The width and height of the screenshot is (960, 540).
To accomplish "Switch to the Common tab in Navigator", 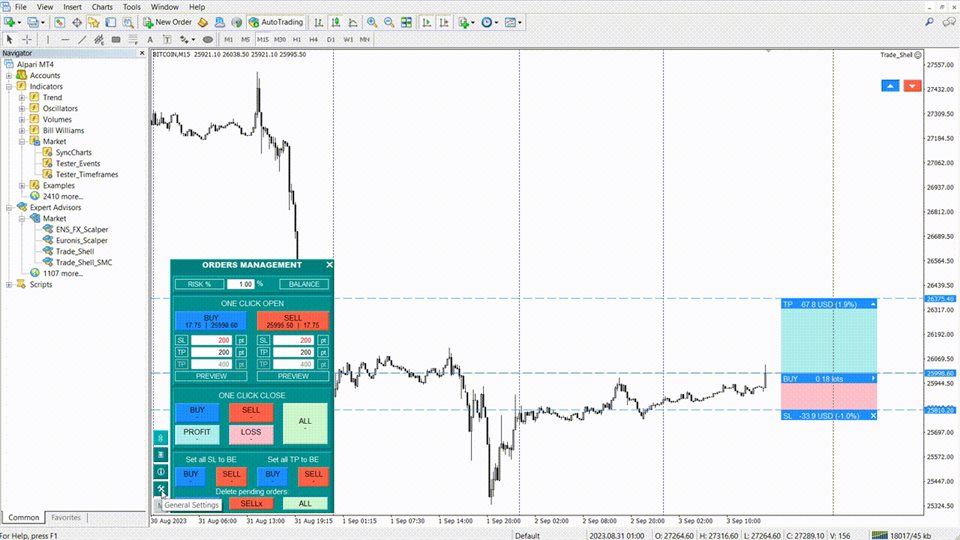I will tap(24, 517).
